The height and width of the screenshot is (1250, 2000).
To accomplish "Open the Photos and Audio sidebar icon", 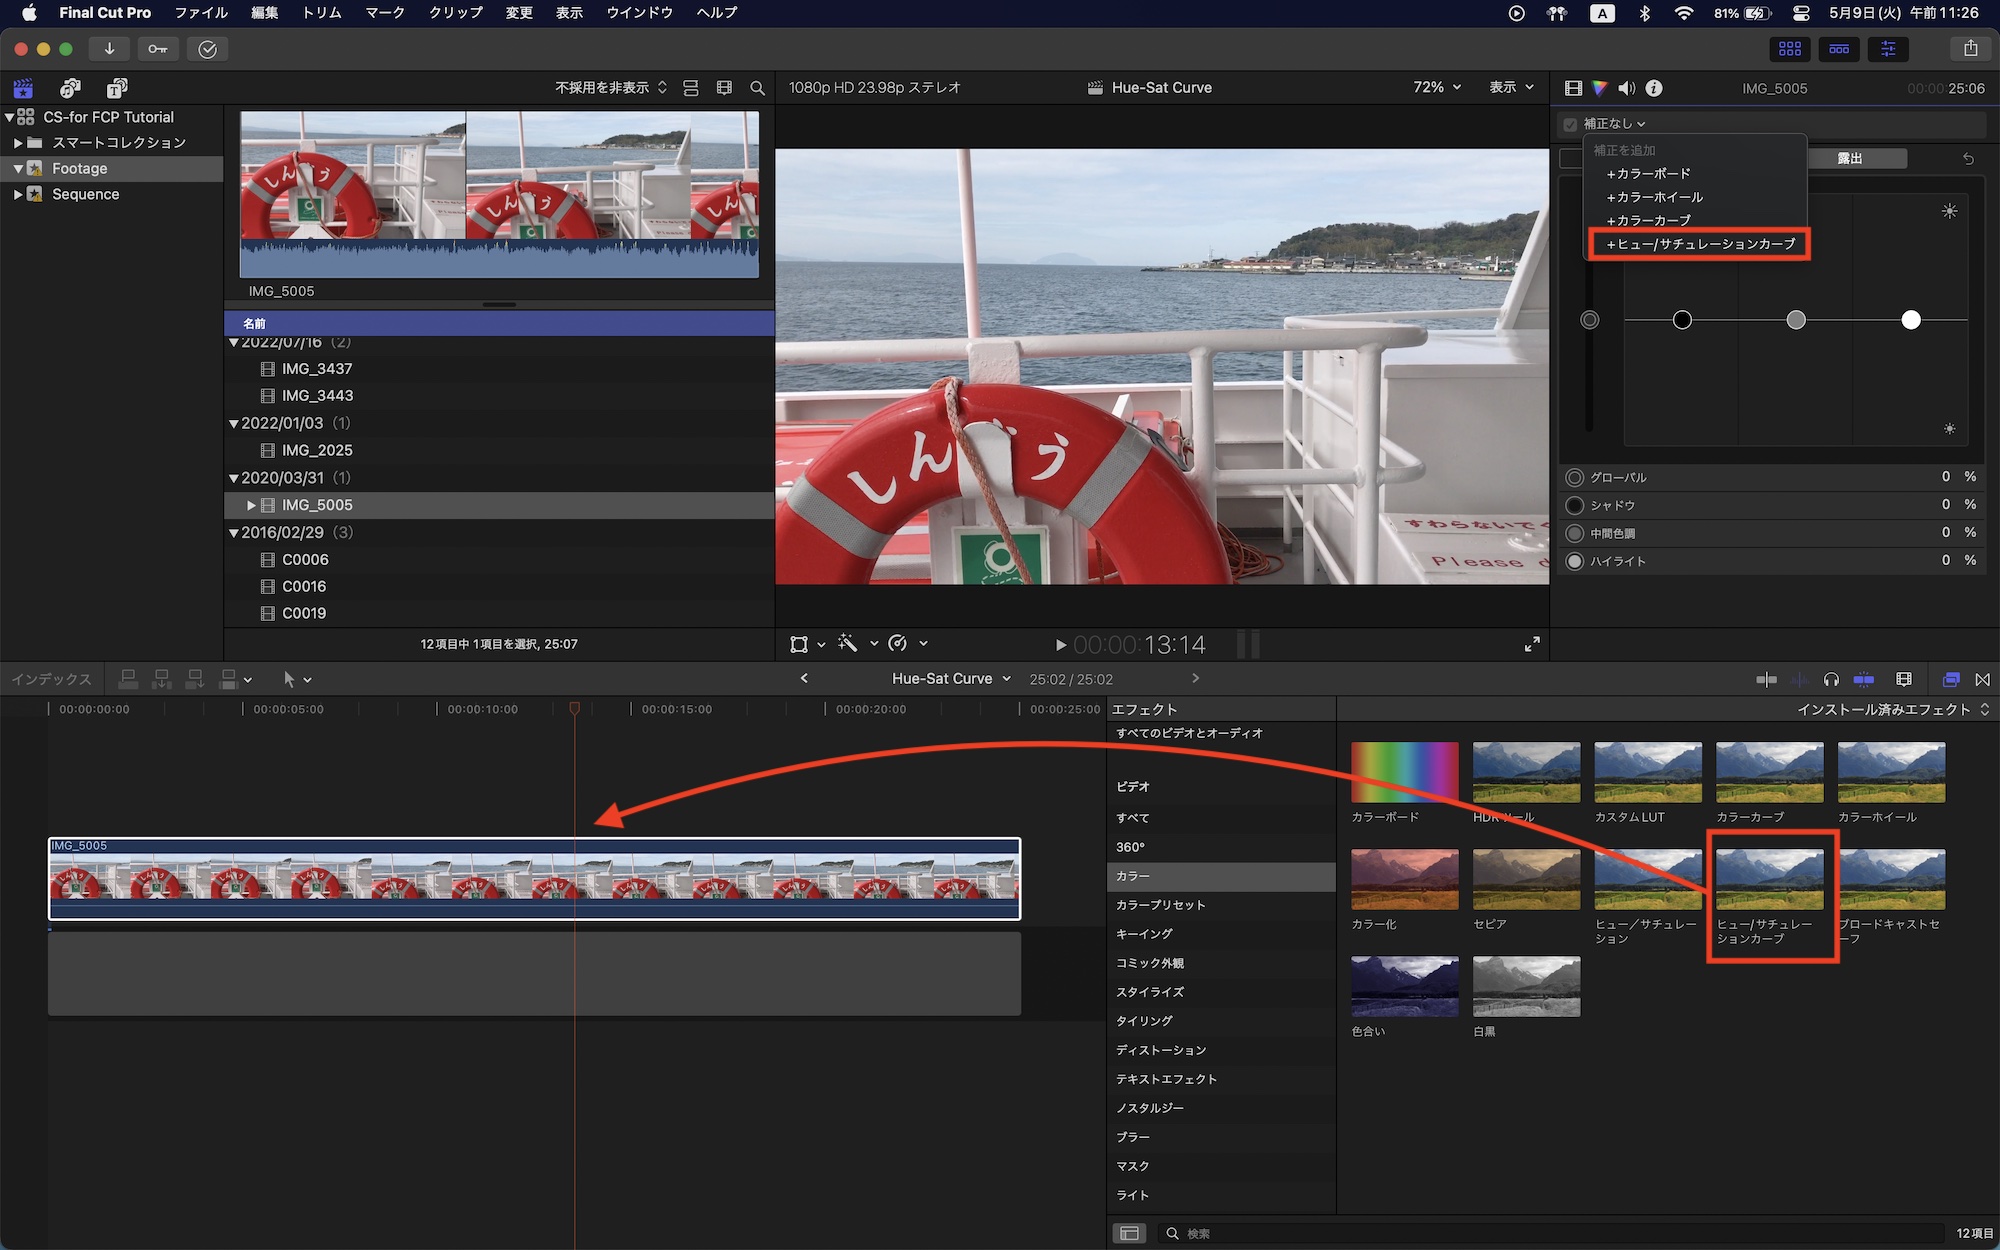I will [x=69, y=88].
